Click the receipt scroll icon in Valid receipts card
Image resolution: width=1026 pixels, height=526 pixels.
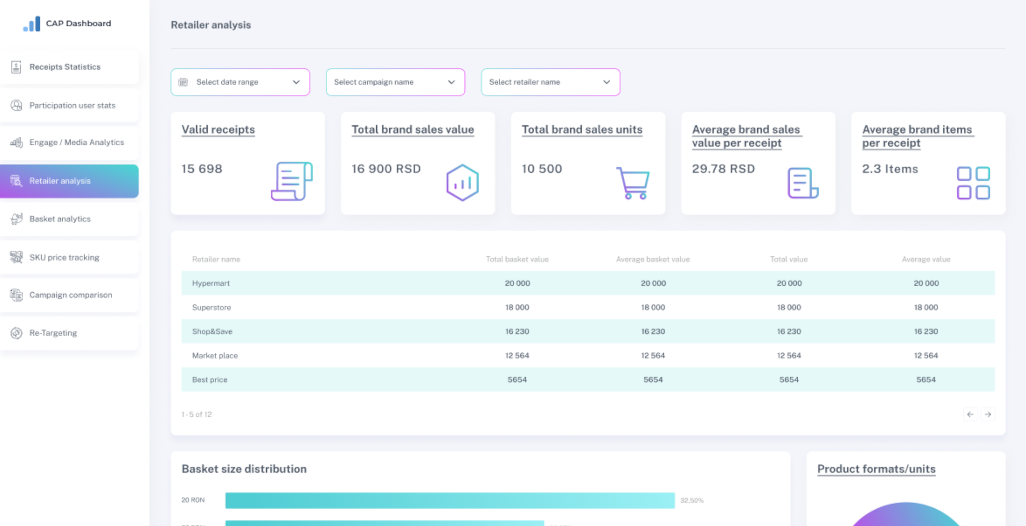pos(291,181)
